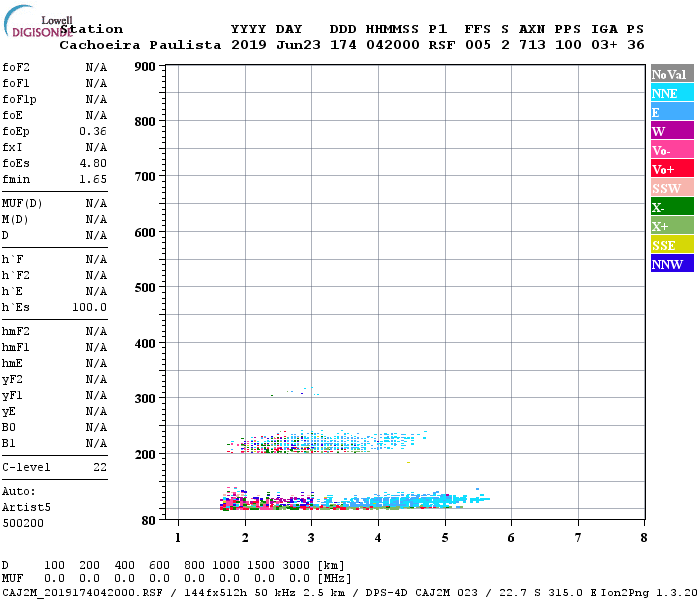Click the foF2 parameter row
Viewport: 700px width, 600px height.
pos(54,67)
